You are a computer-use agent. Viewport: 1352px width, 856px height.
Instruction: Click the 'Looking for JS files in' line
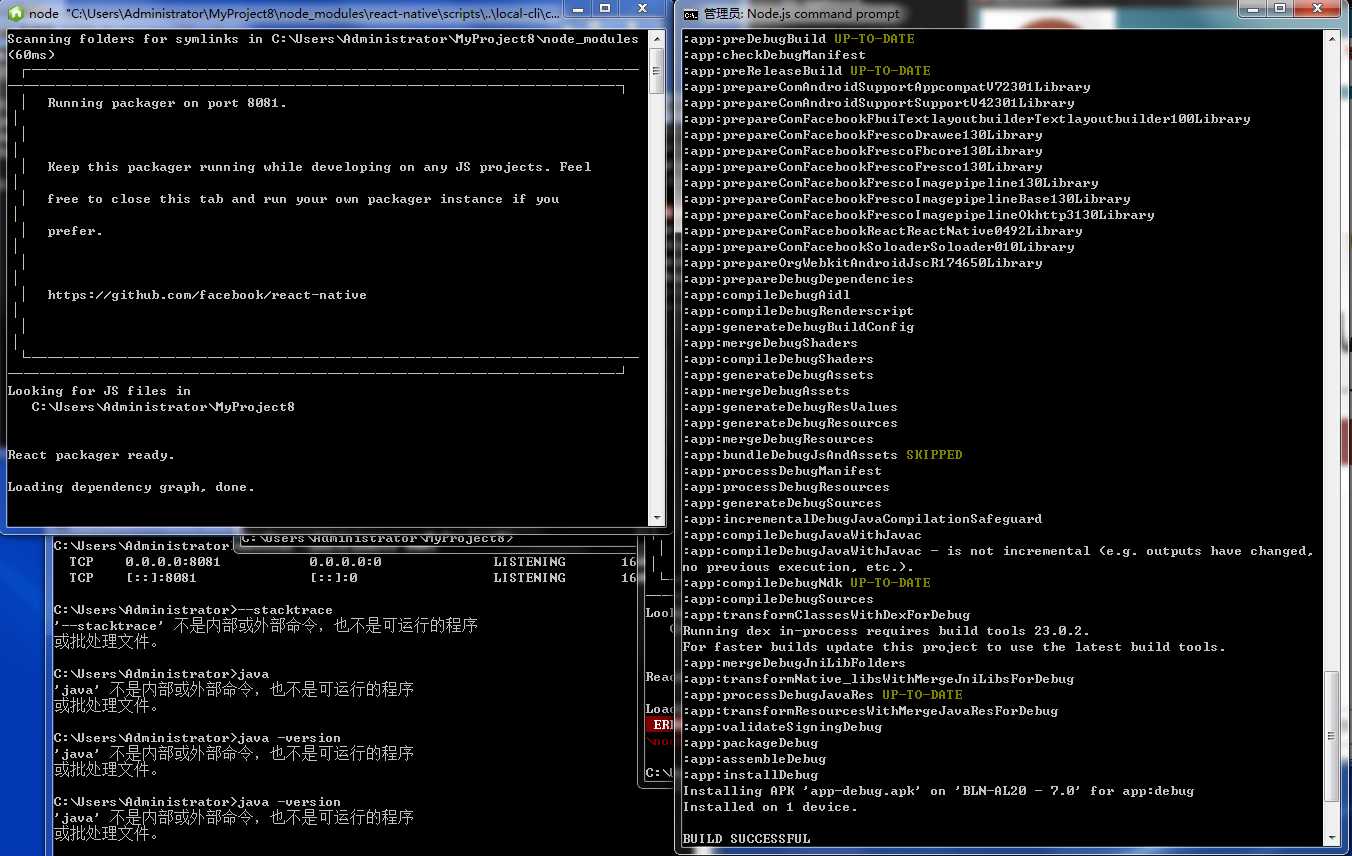click(99, 391)
